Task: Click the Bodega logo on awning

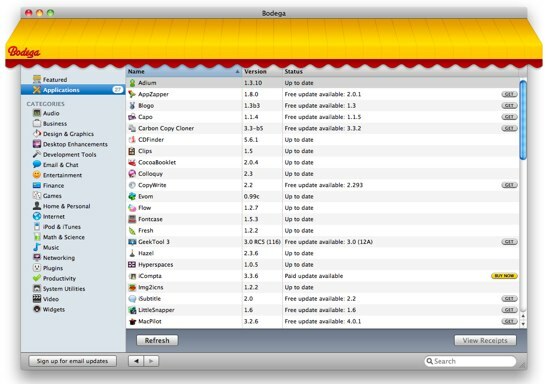Action: pos(24,52)
